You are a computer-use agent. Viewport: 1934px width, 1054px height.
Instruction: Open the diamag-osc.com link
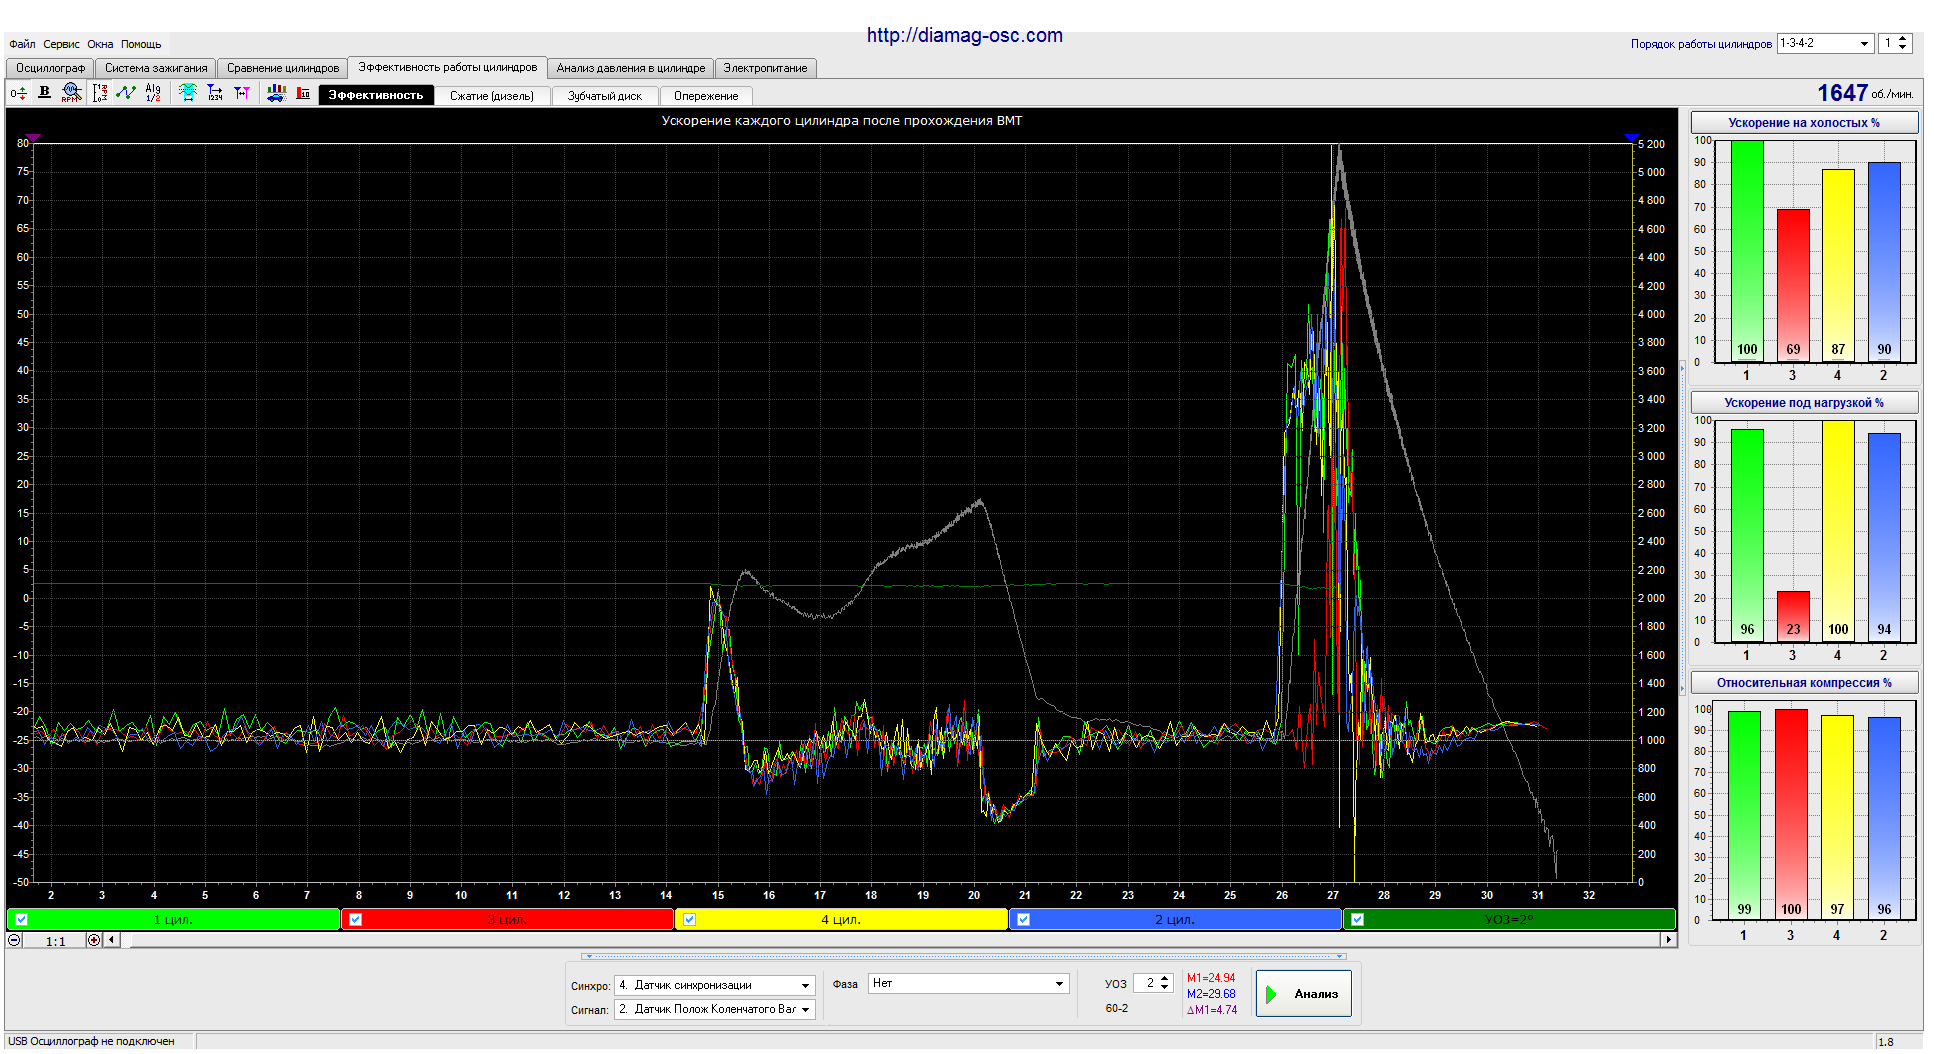pyautogui.click(x=965, y=36)
